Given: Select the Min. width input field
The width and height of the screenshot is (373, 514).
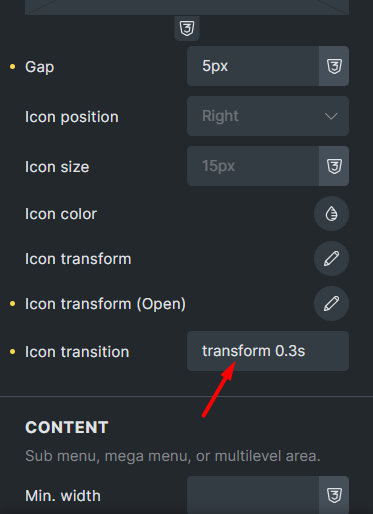Looking at the screenshot, I should click(253, 495).
